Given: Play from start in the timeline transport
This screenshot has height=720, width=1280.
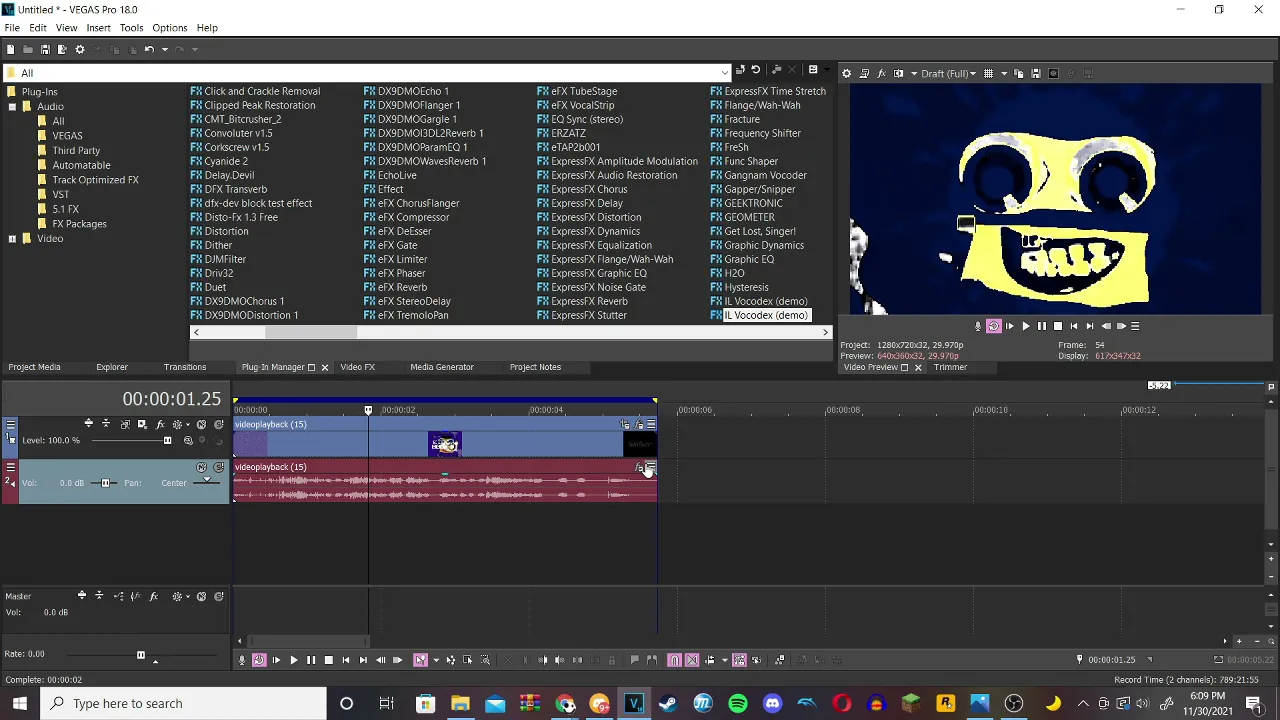Looking at the screenshot, I should 276,660.
